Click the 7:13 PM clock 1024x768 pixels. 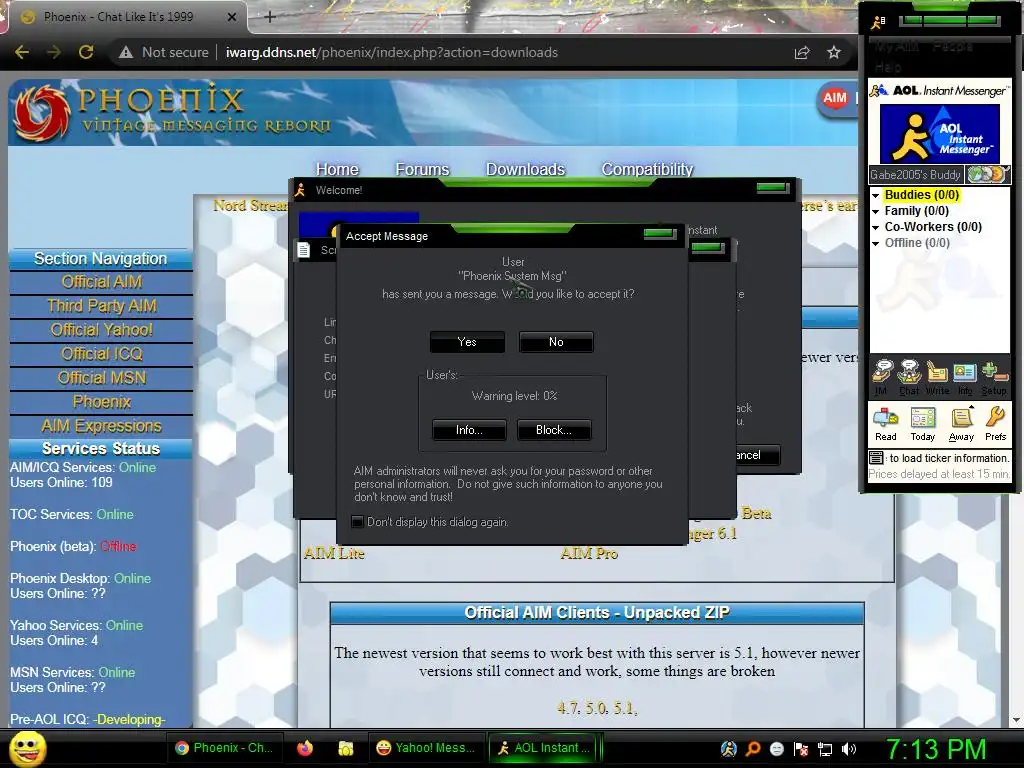[935, 749]
